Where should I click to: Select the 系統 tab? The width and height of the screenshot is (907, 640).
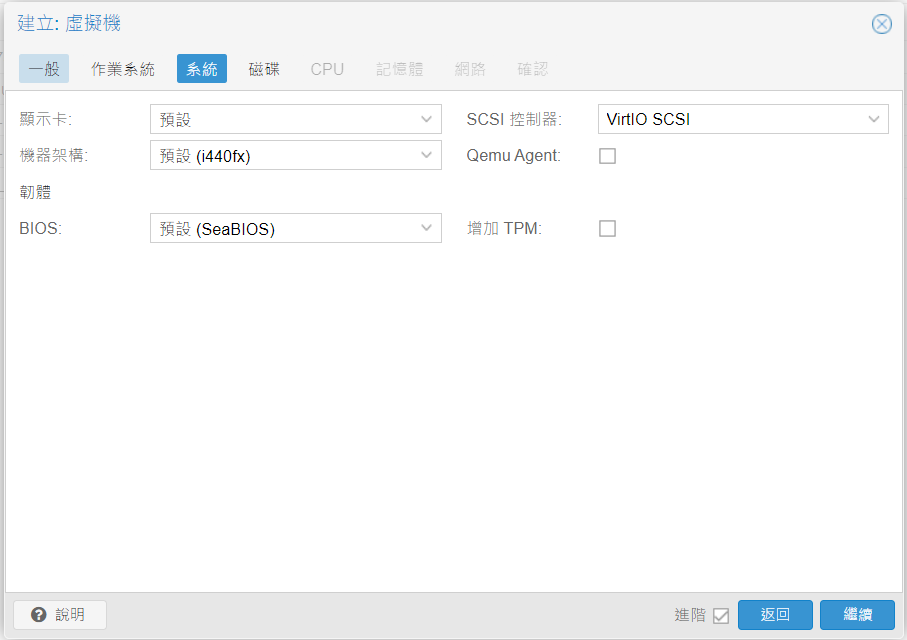(202, 69)
